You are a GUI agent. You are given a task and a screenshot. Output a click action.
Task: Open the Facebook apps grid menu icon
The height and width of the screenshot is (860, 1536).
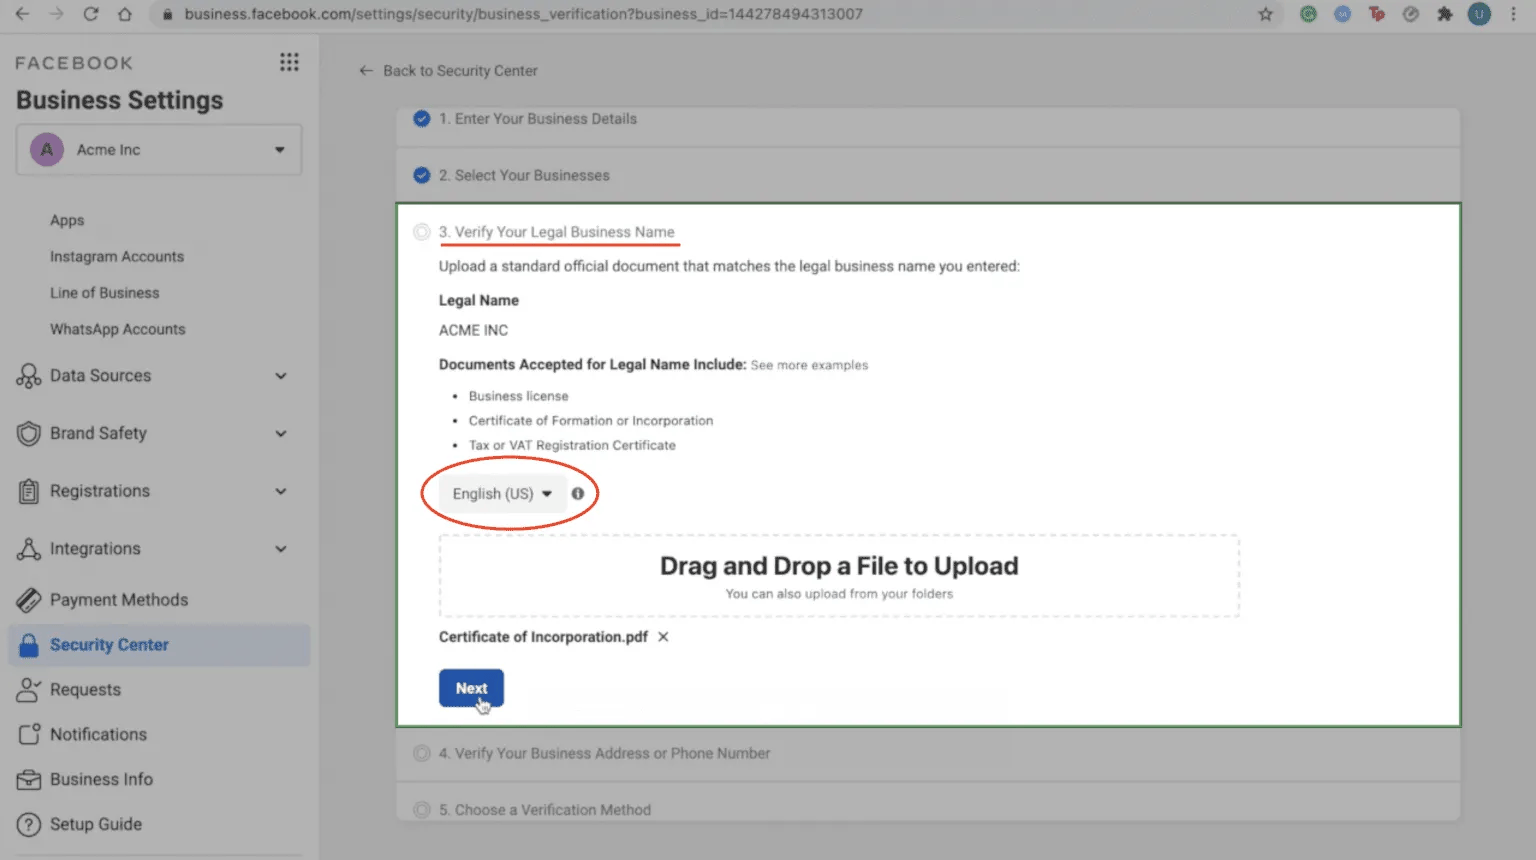tap(289, 62)
